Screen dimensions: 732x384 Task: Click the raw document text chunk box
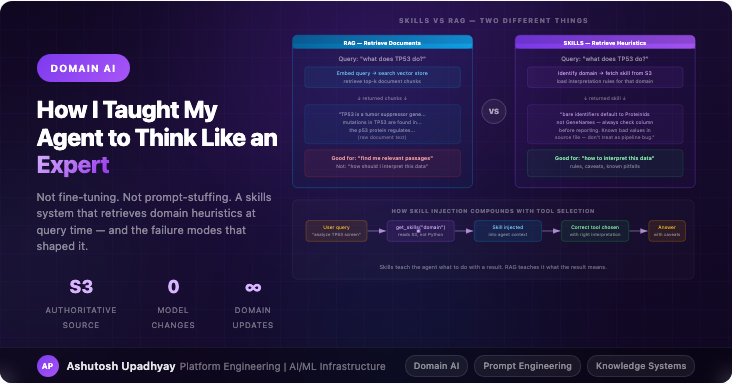tap(382, 125)
